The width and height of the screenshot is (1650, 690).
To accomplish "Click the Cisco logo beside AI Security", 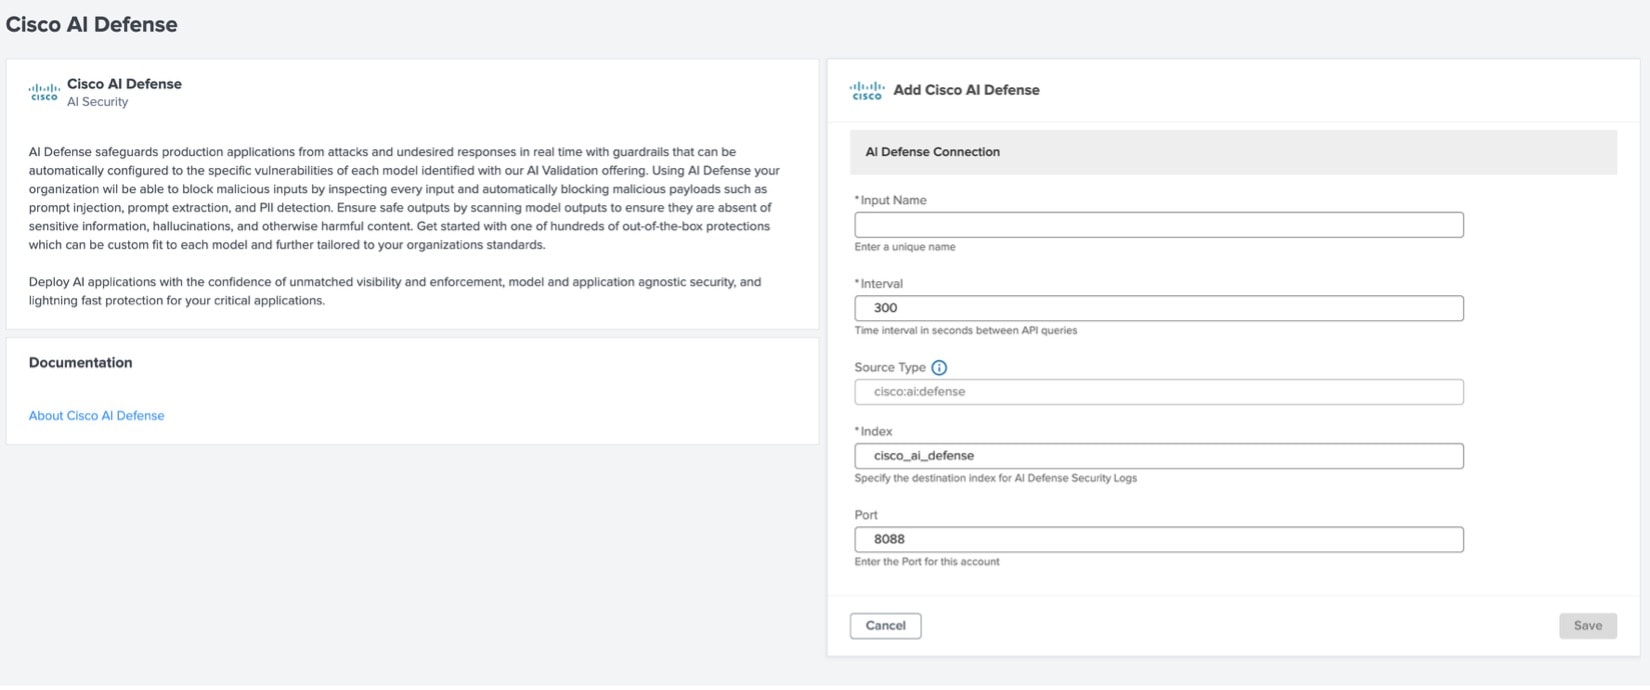I will pyautogui.click(x=44, y=92).
